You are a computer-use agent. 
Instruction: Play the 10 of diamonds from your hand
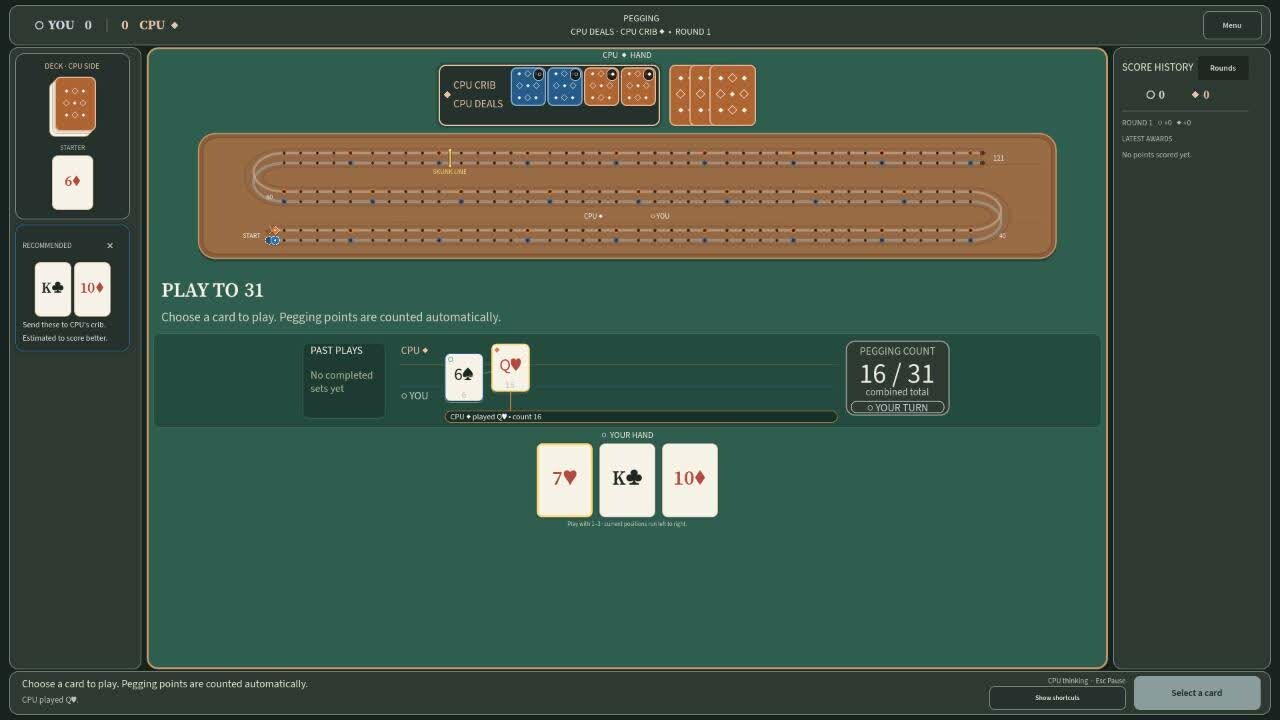click(x=690, y=480)
